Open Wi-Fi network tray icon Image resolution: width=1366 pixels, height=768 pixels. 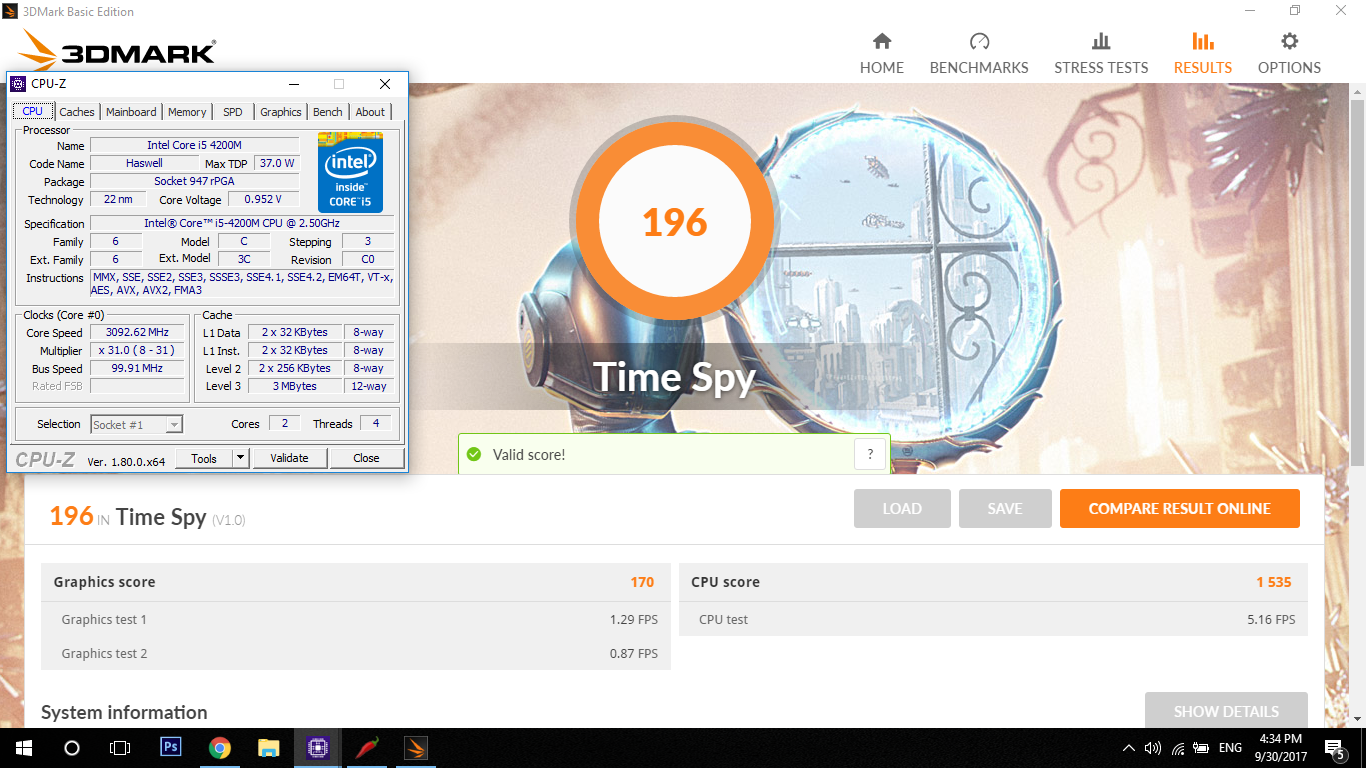1178,748
